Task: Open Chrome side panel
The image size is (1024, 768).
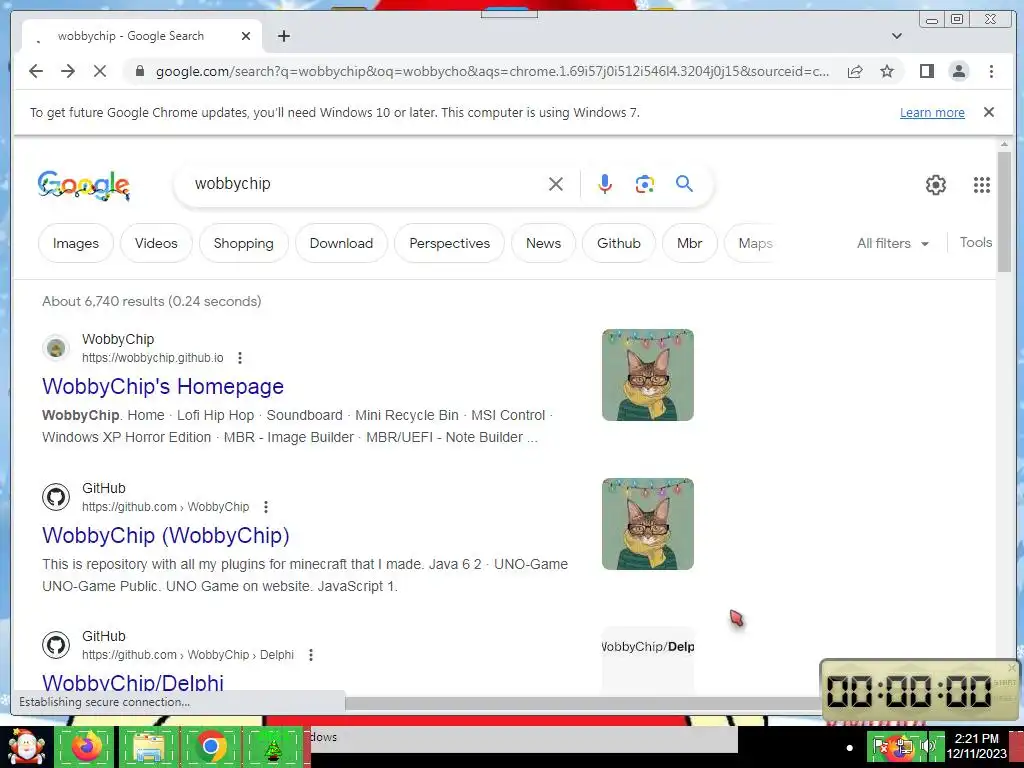Action: pyautogui.click(x=927, y=71)
